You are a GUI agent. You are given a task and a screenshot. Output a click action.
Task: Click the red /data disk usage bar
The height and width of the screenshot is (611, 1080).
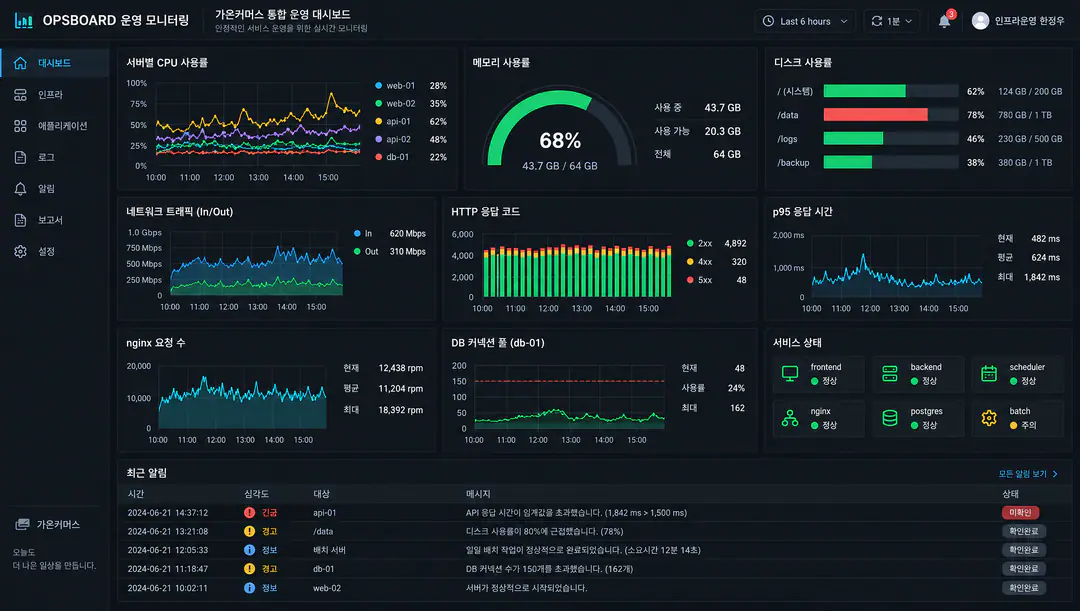click(891, 114)
